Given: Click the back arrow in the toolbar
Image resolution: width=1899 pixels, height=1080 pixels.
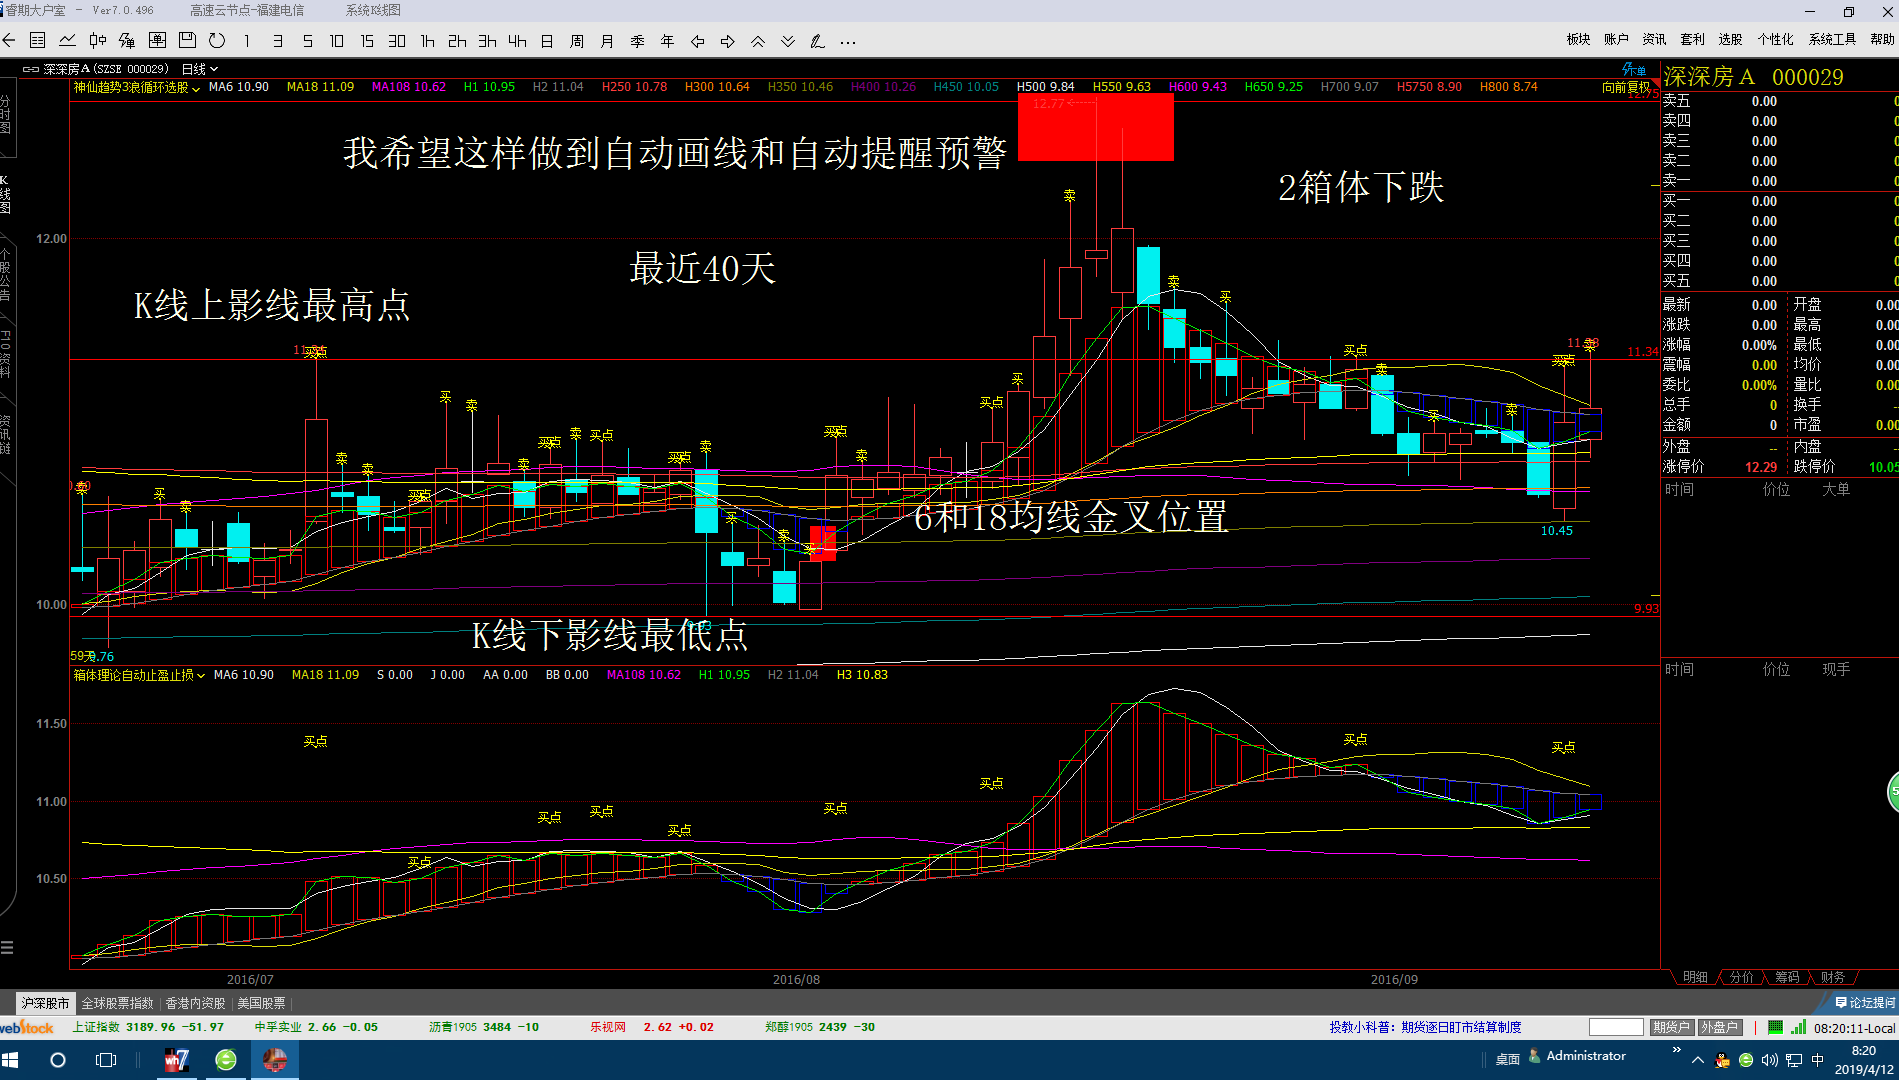Looking at the screenshot, I should (x=9, y=41).
